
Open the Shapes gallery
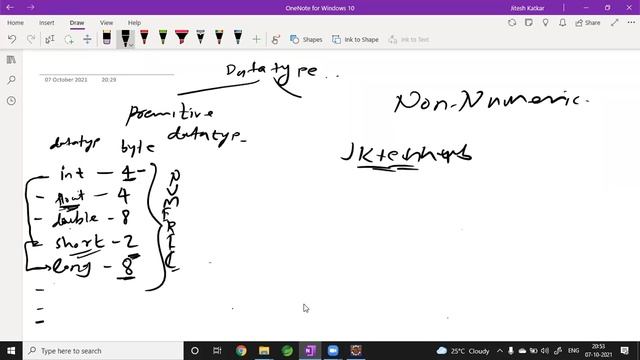tap(306, 40)
